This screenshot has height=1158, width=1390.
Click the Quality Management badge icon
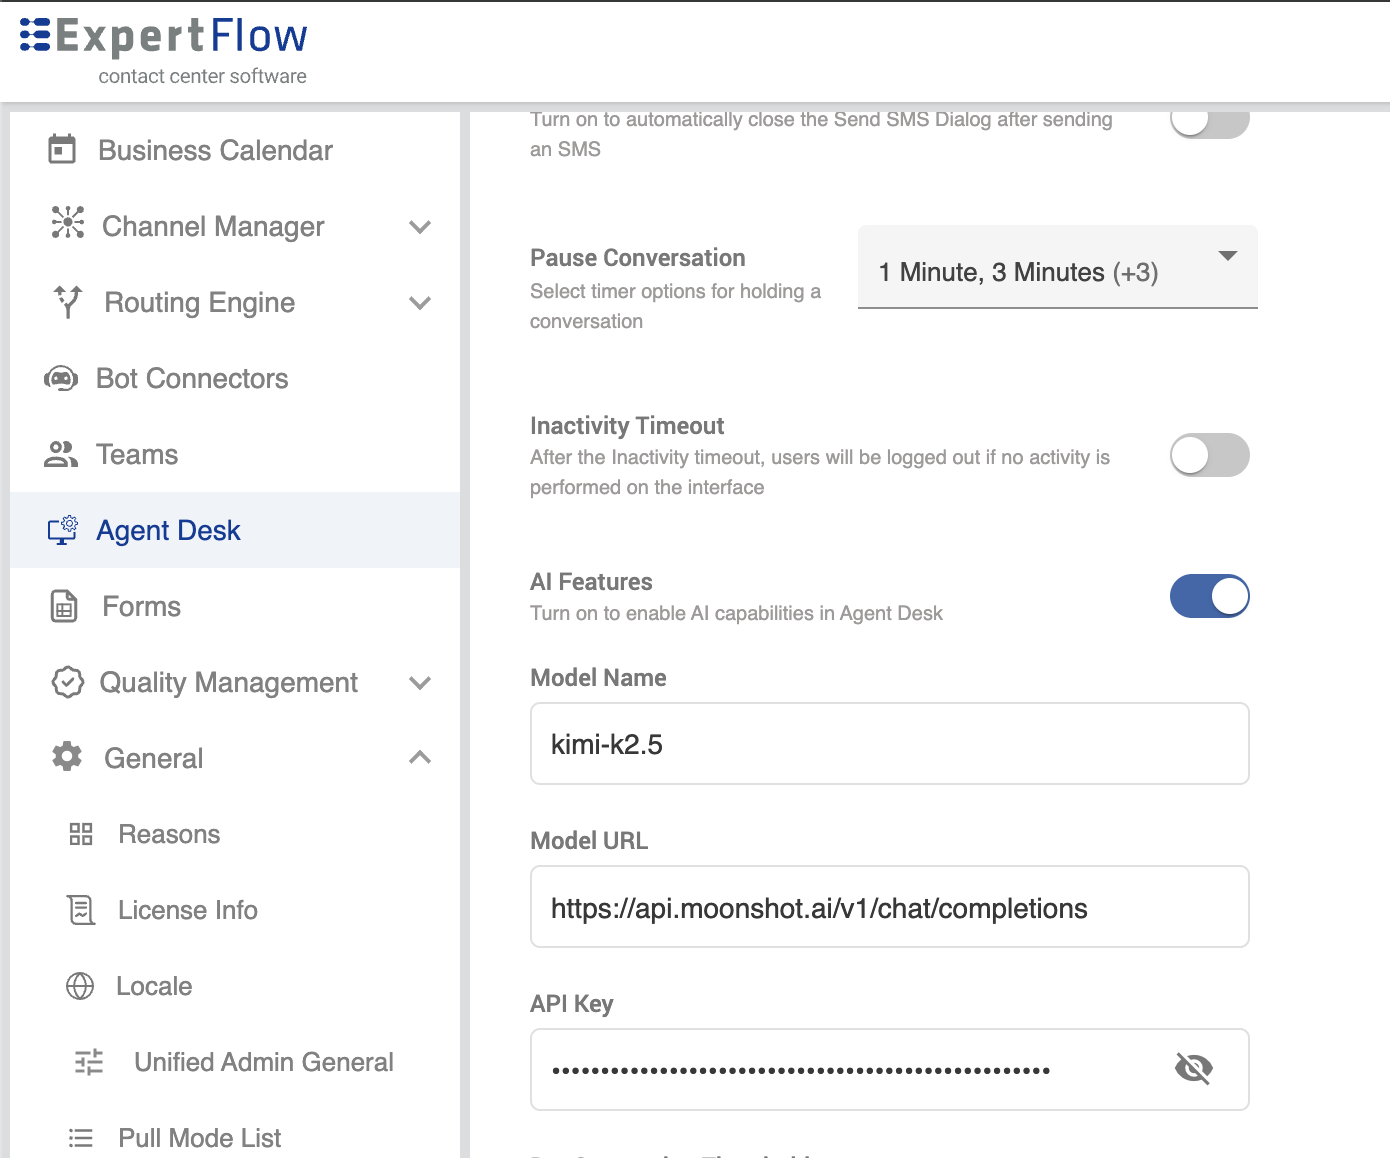(x=67, y=682)
